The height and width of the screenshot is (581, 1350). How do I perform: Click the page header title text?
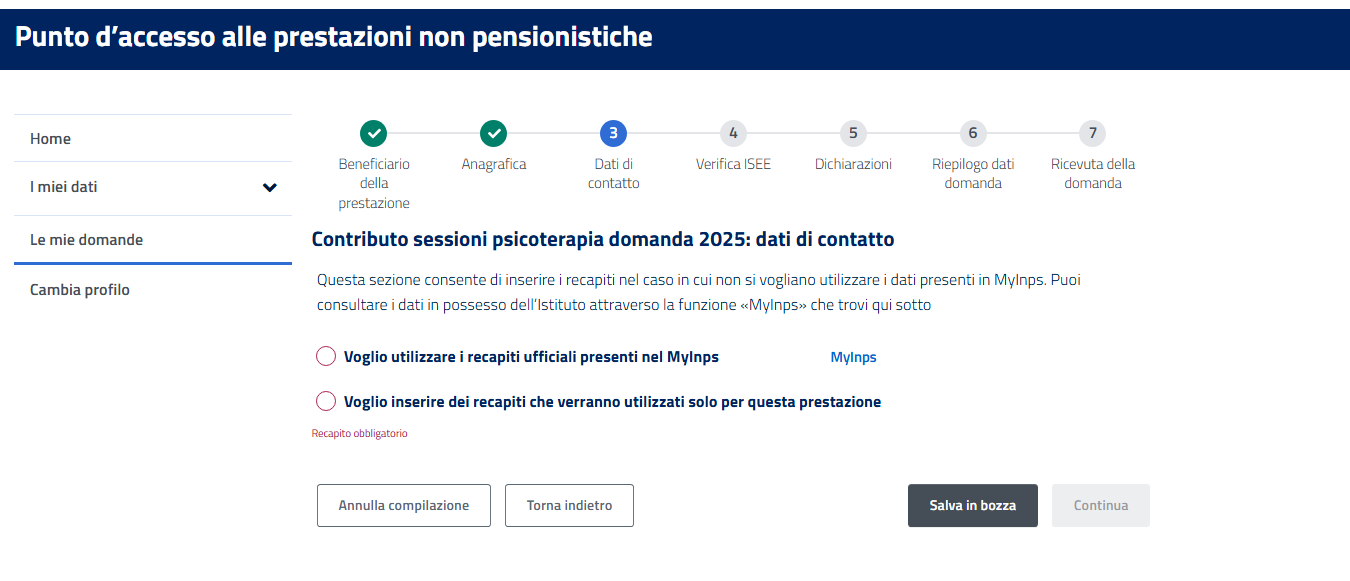point(334,37)
